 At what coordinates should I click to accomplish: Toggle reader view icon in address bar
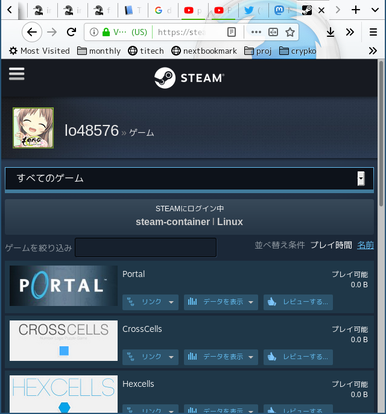pos(231,32)
